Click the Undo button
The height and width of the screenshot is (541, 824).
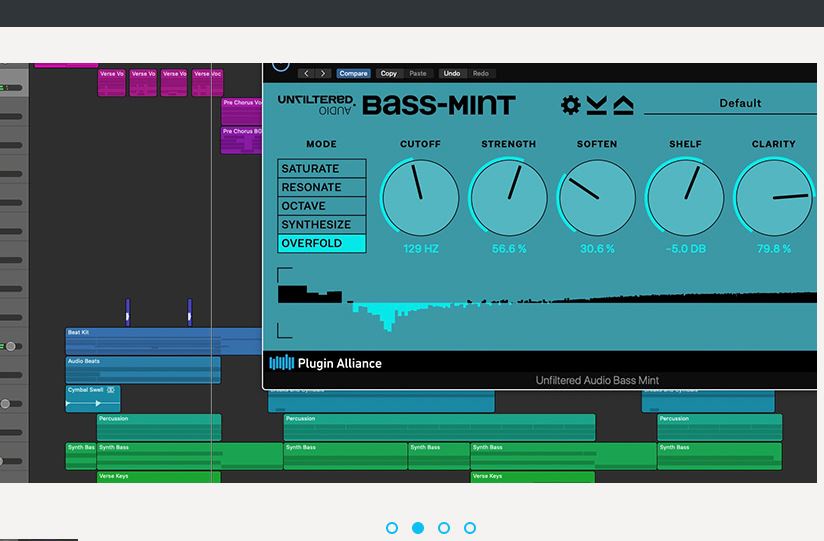coord(451,74)
